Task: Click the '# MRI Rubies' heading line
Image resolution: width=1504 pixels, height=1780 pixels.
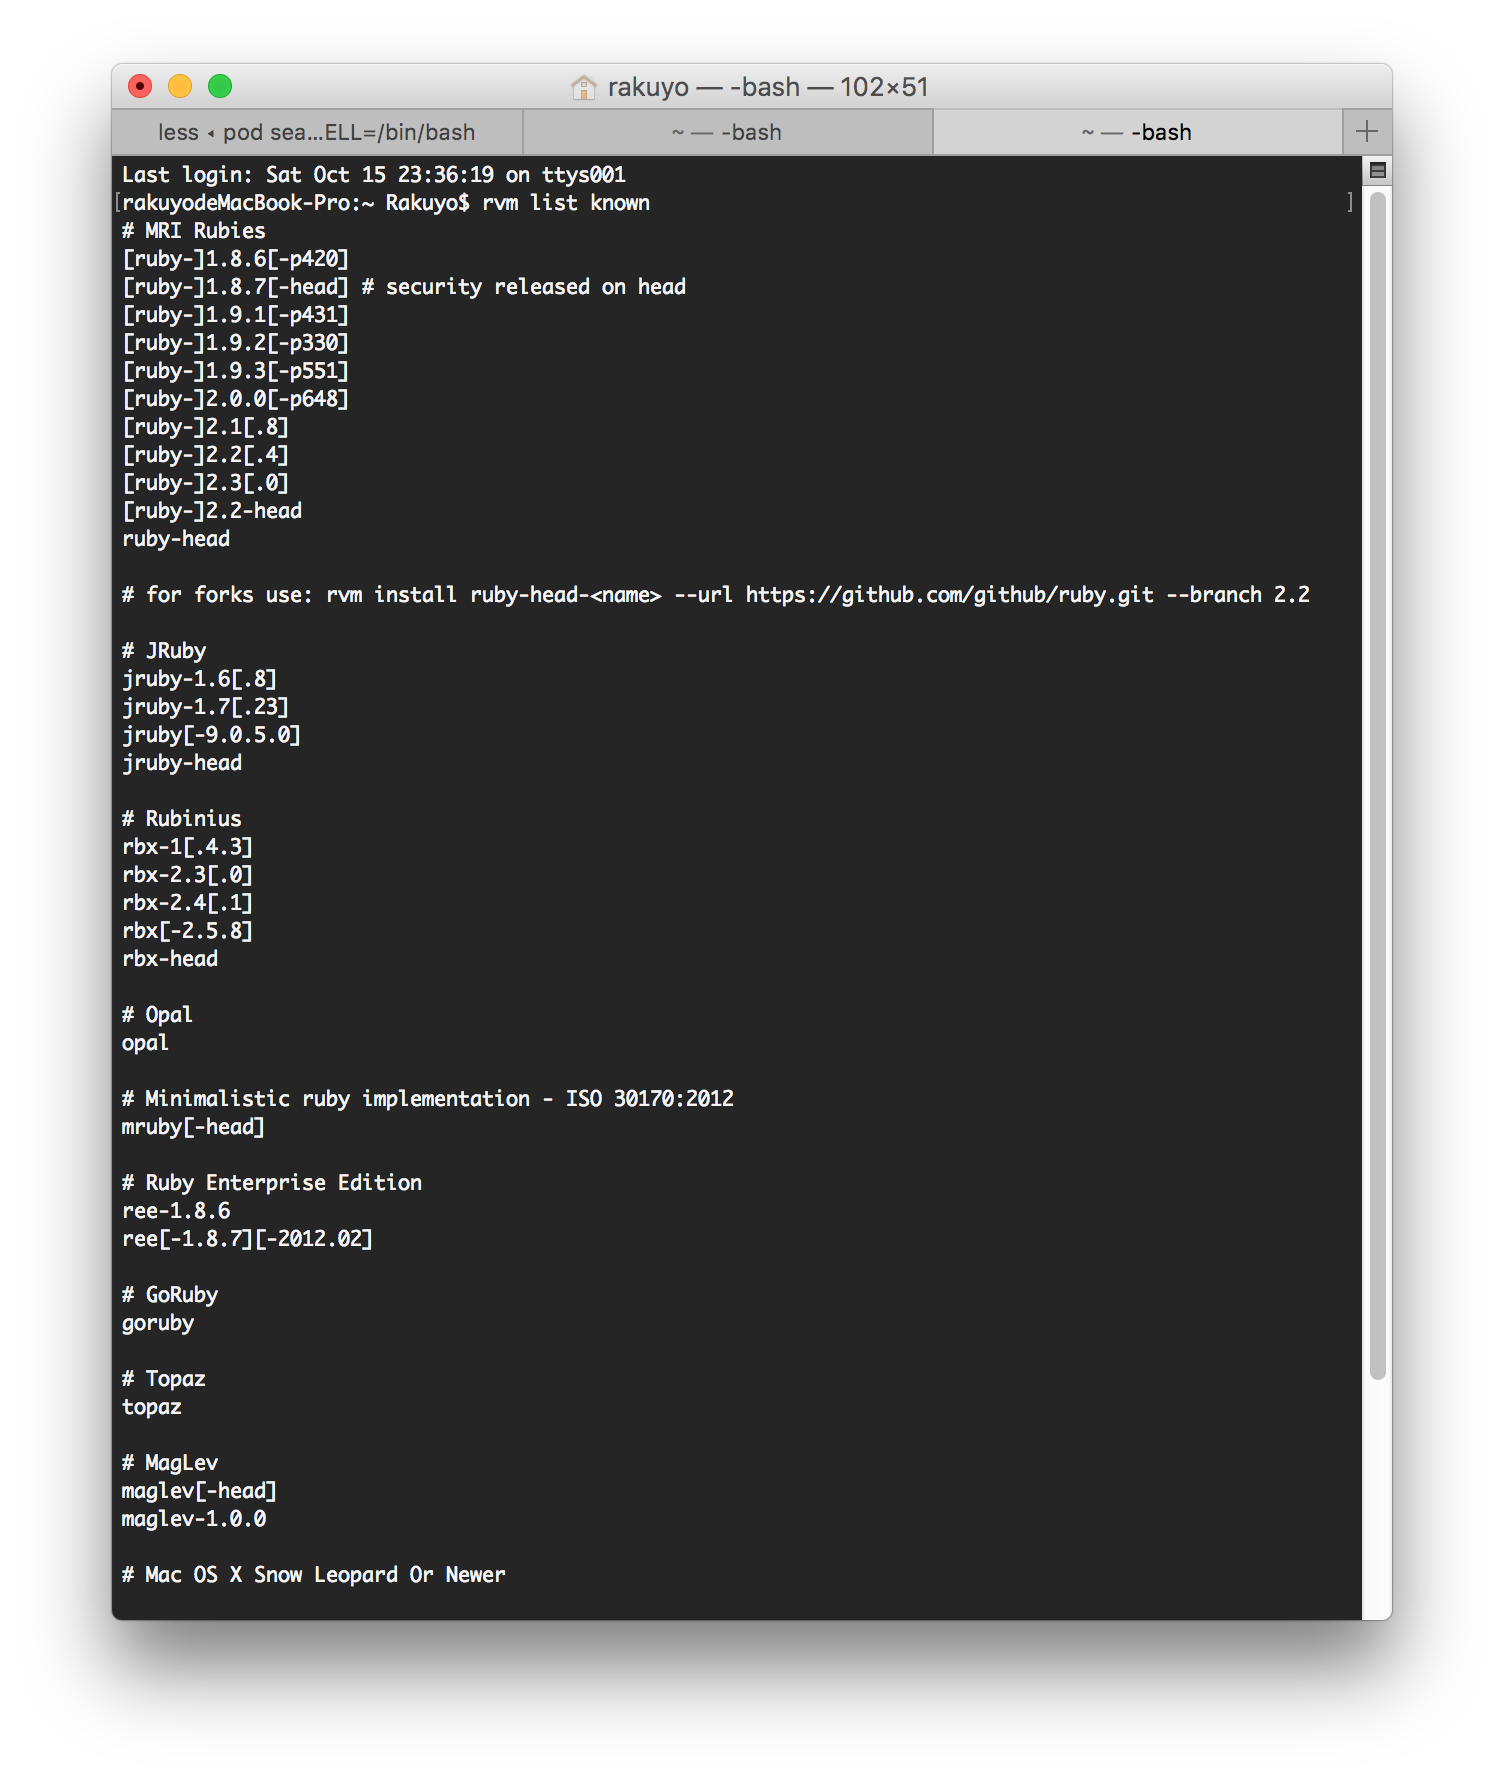Action: pyautogui.click(x=194, y=231)
